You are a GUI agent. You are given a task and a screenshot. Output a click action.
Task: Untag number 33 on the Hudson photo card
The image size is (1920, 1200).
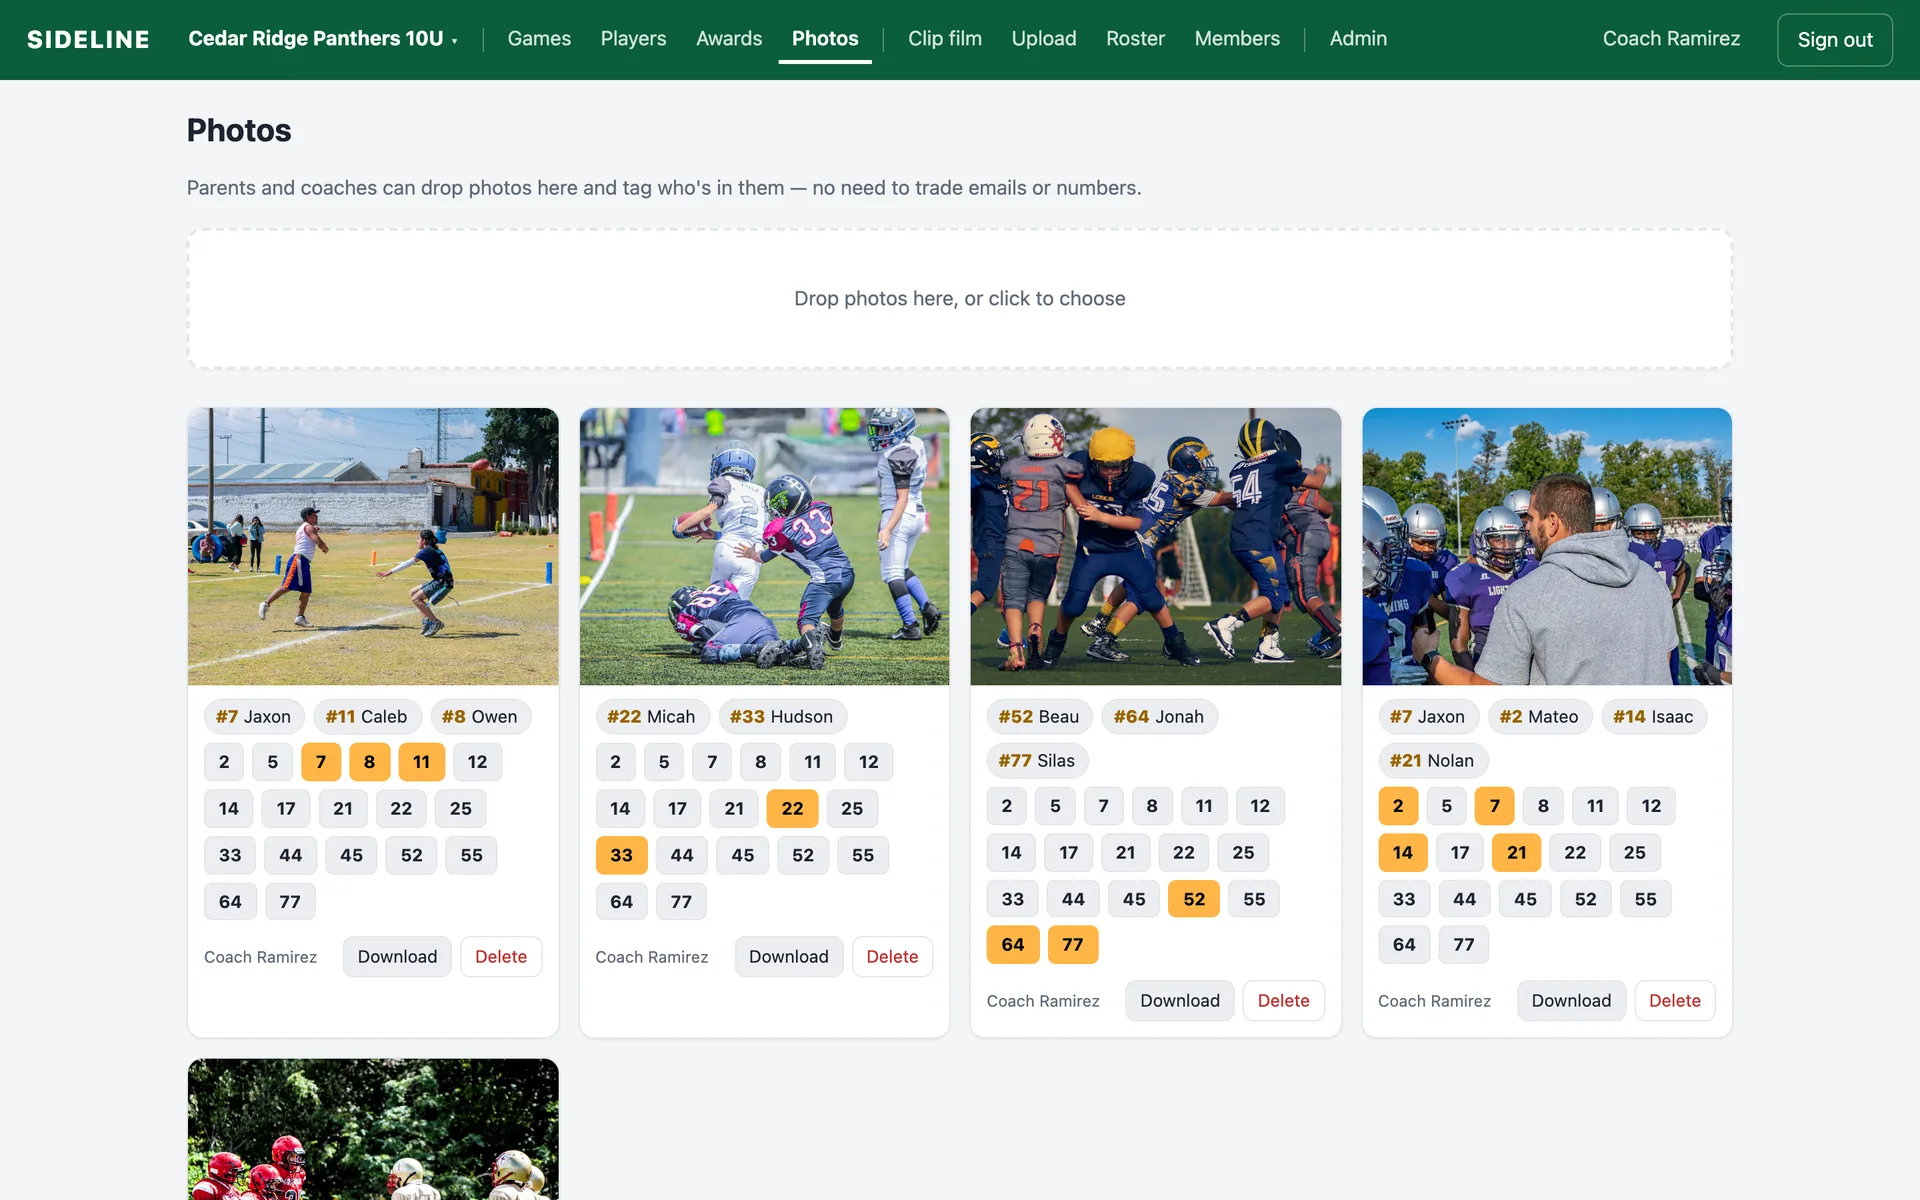coord(621,855)
